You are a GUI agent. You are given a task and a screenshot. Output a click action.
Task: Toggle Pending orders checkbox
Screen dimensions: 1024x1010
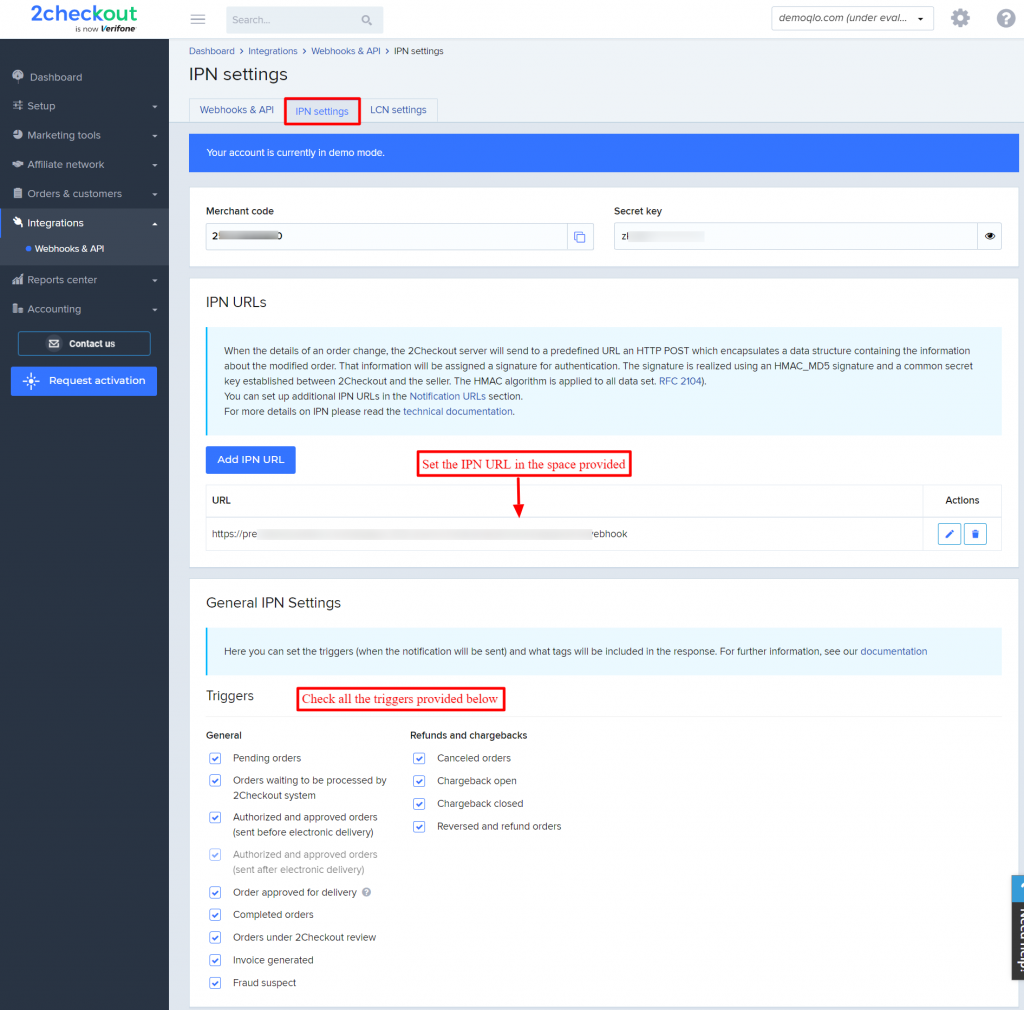click(215, 758)
